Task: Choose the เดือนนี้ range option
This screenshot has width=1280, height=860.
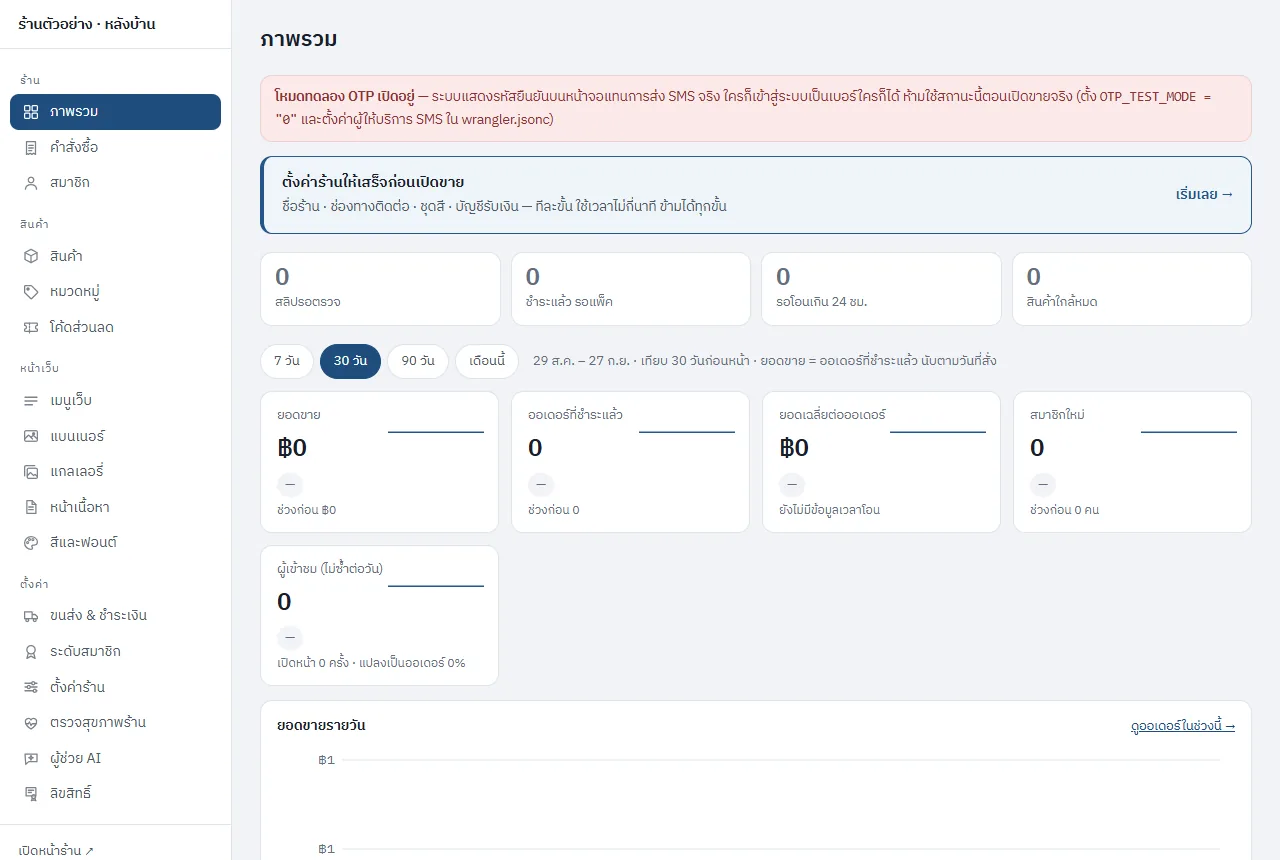Action: pos(487,361)
